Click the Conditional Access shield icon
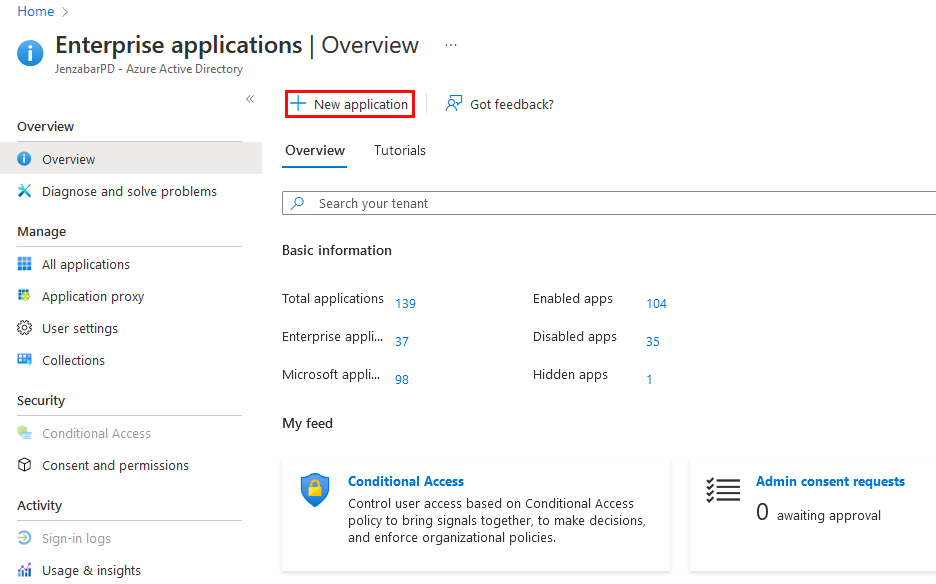This screenshot has width=936, height=584. [315, 490]
